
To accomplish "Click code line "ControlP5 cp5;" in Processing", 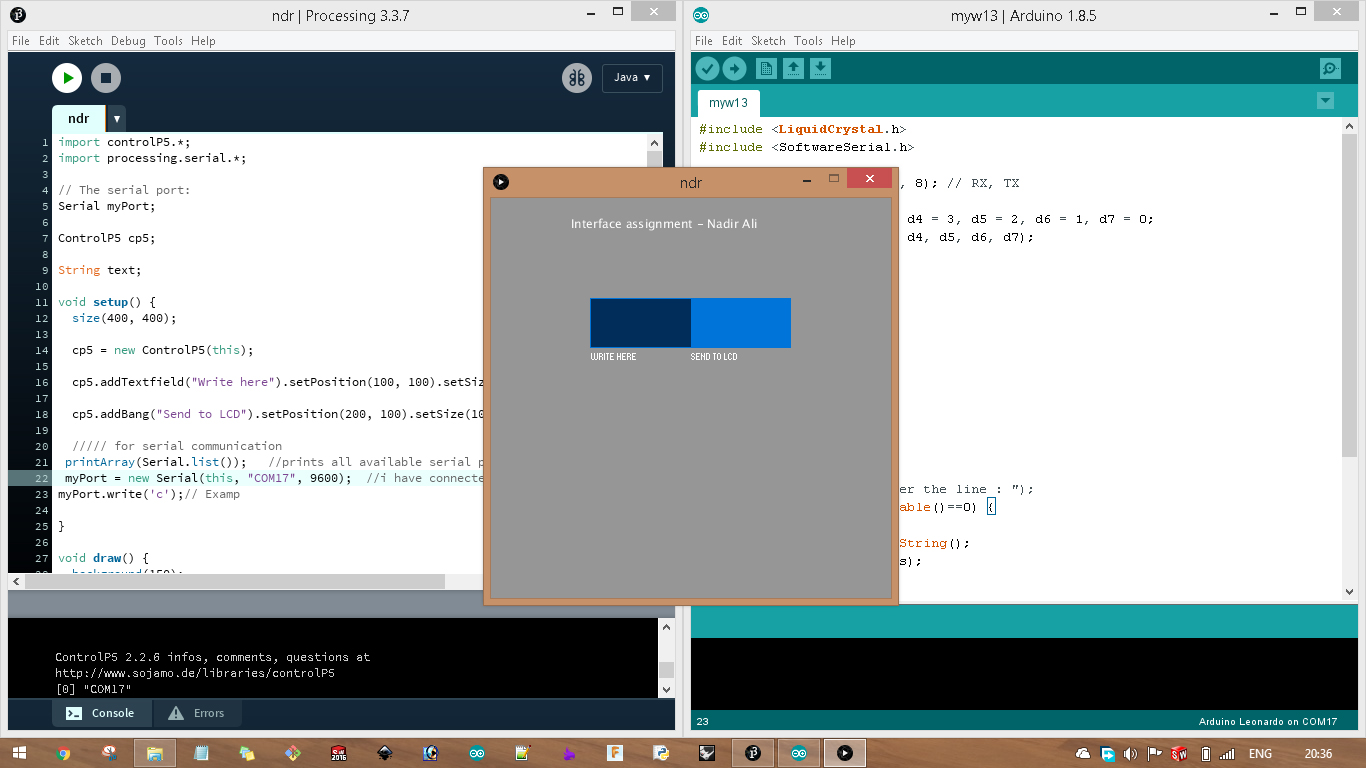I will click(107, 238).
